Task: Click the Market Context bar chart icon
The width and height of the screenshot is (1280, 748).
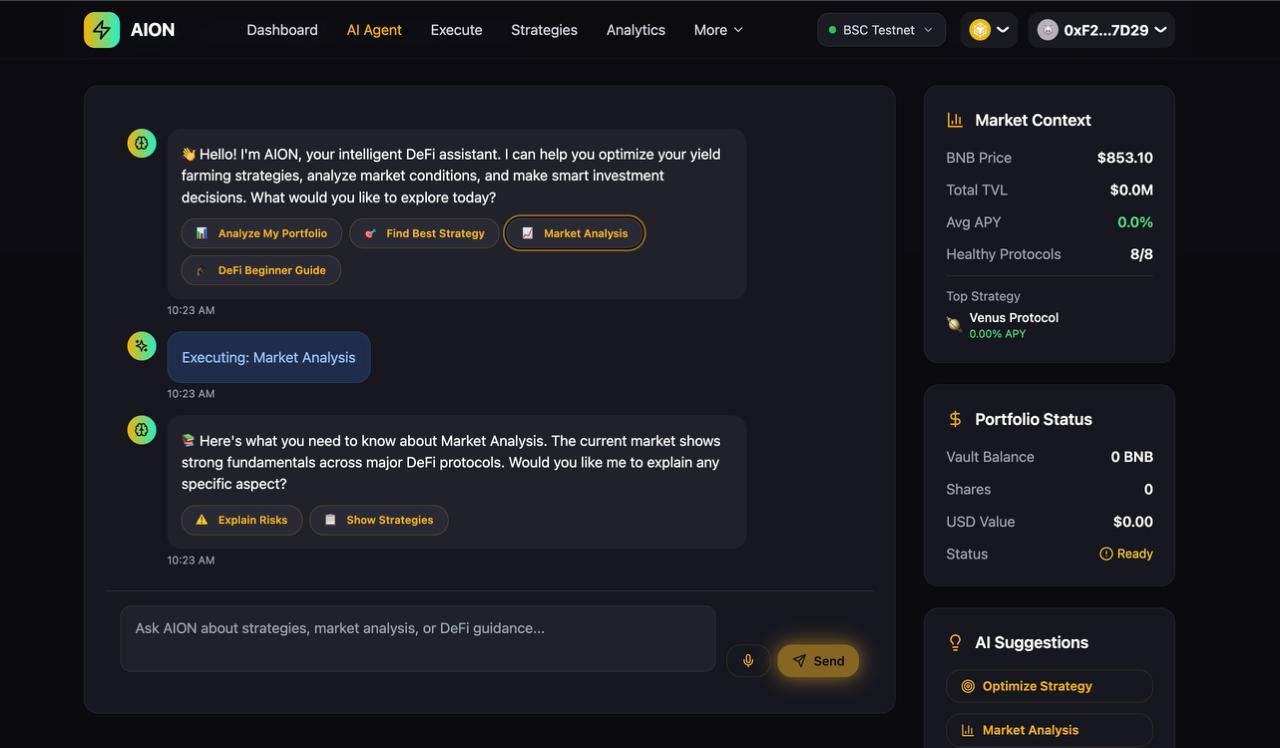Action: coord(955,120)
